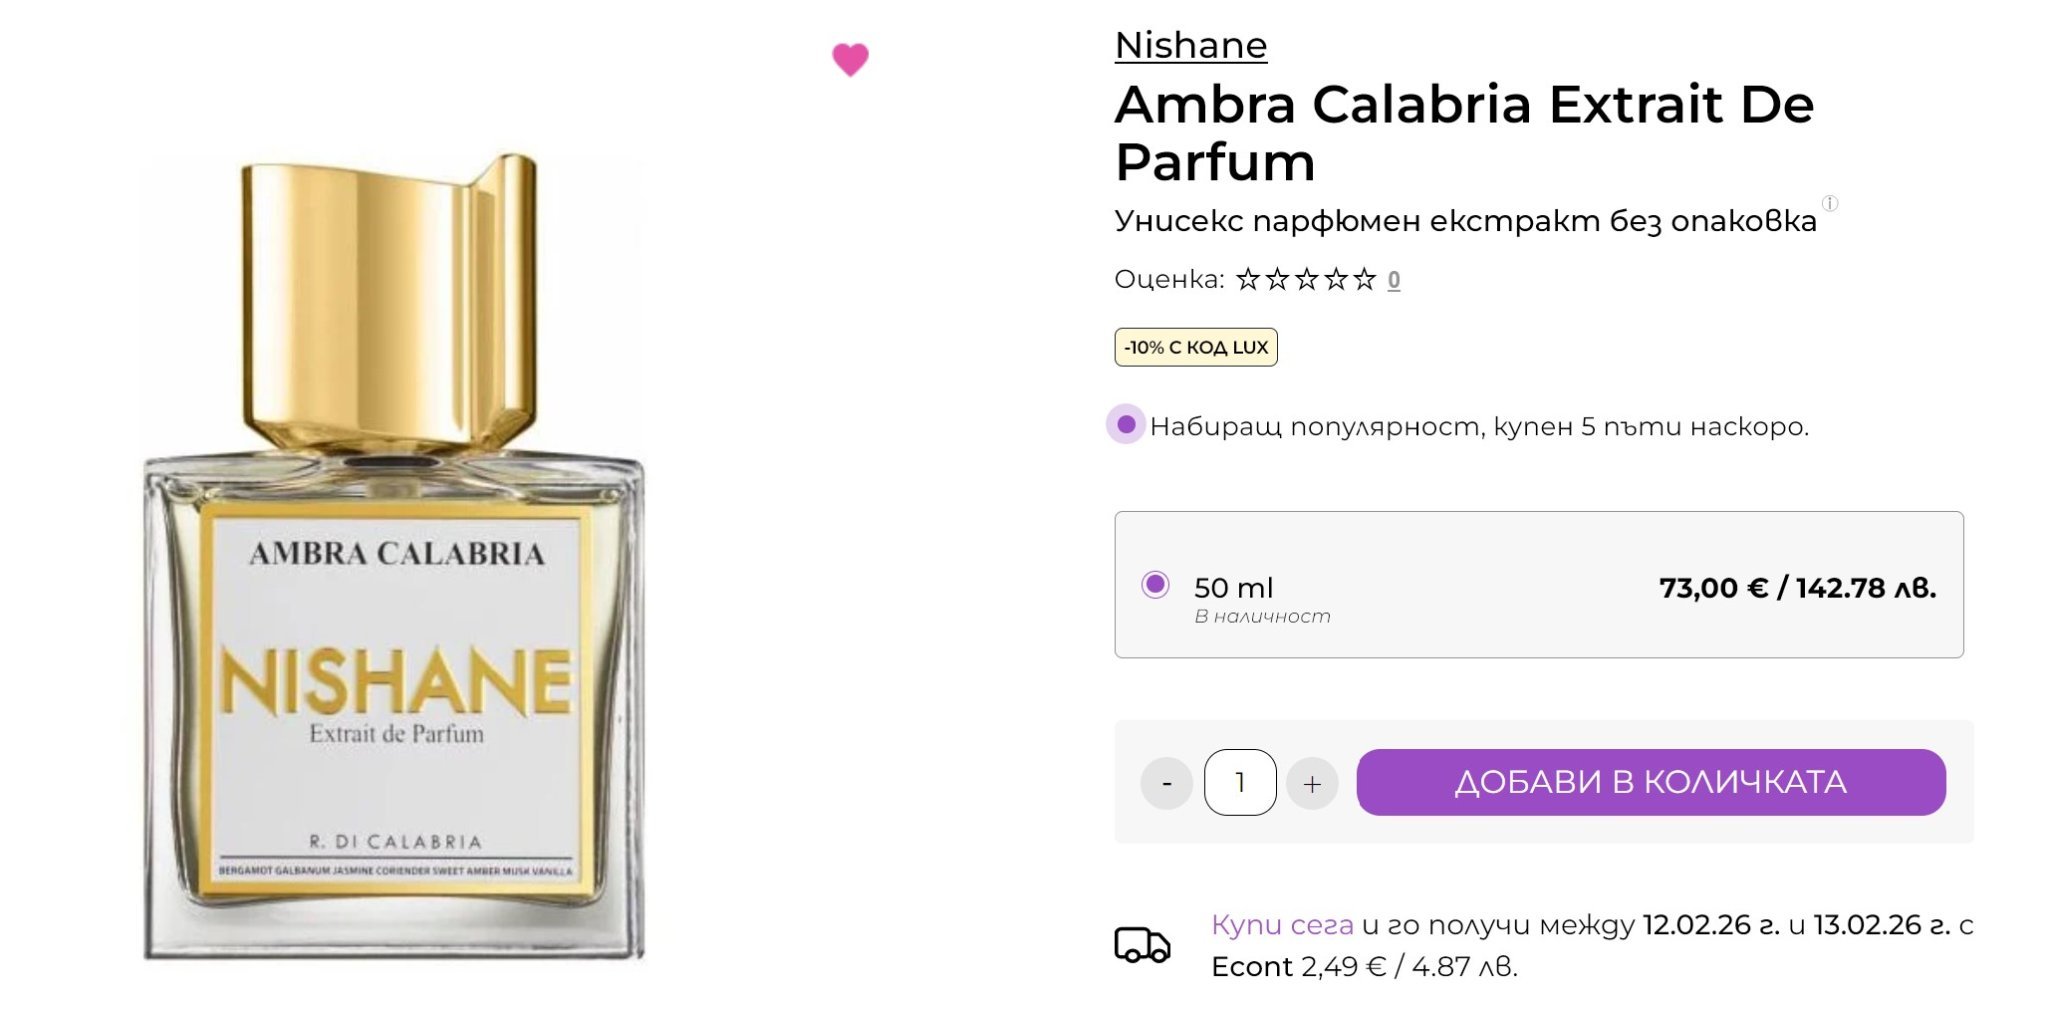Rate product with the second star
Image resolution: width=2048 pixels, height=1009 pixels.
[1277, 279]
